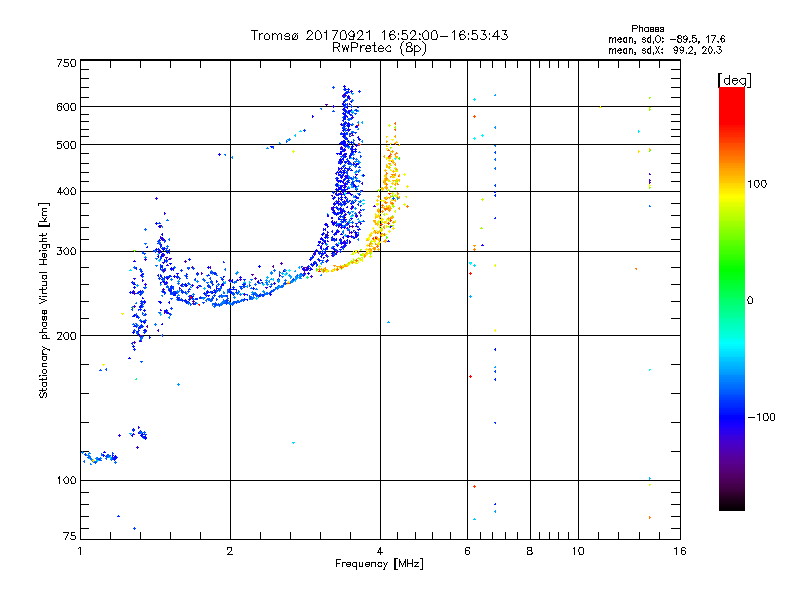Click the y-axis tick label '100'
Image resolution: width=800 pixels, height=600 pixels.
point(66,480)
